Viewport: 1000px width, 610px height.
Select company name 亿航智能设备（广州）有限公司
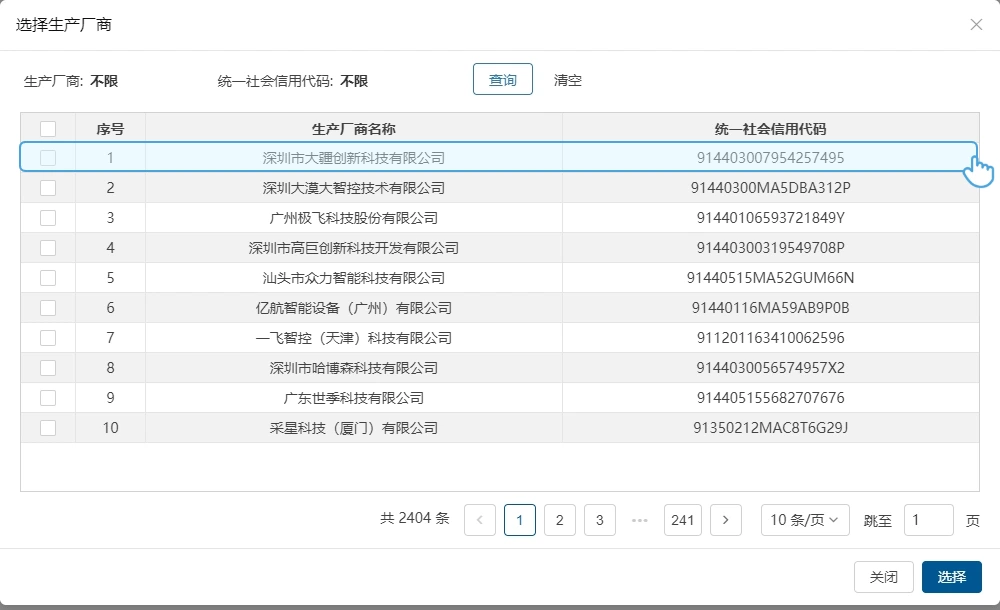354,308
